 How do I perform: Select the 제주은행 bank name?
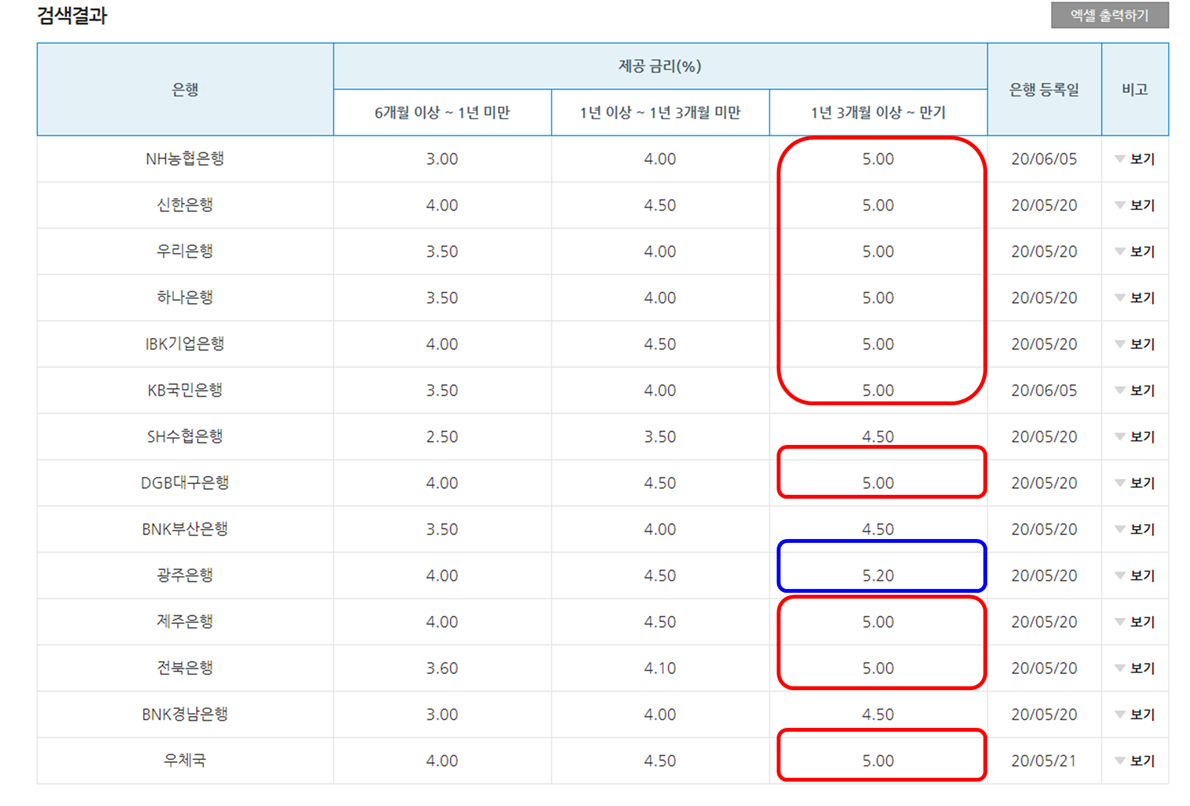point(184,622)
